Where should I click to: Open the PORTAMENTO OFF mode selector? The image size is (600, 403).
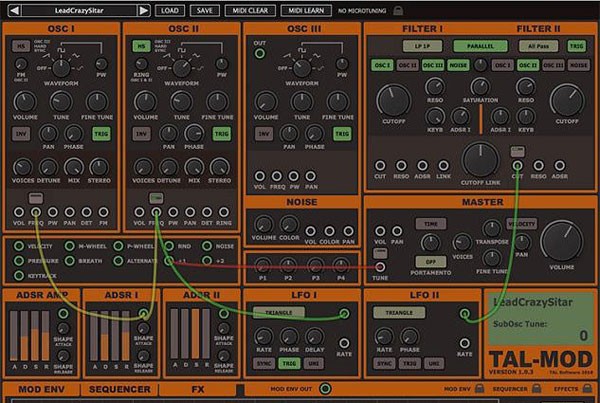[431, 262]
